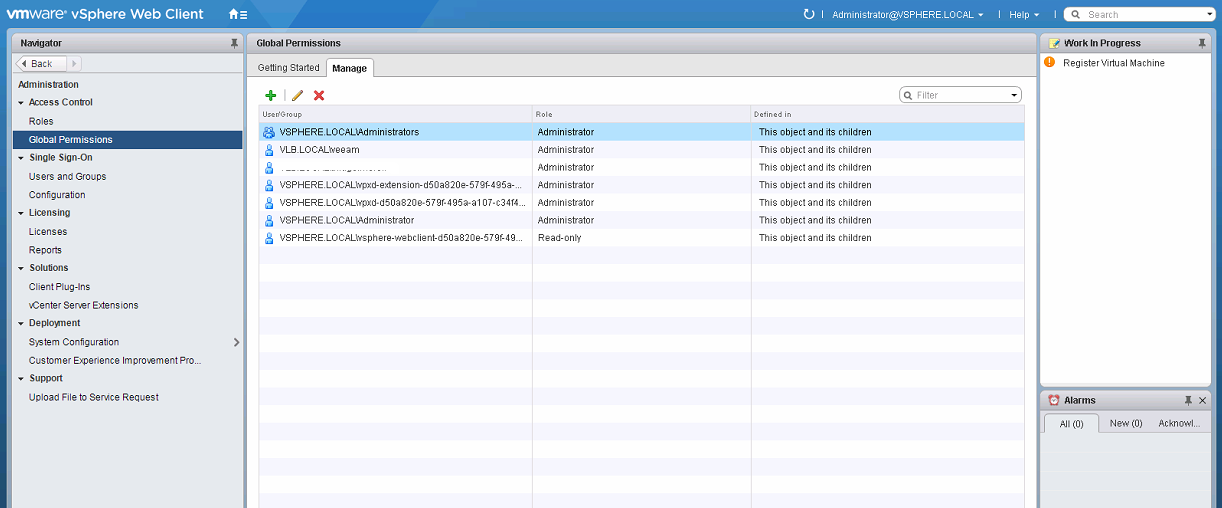
Task: Click the Read-only role cell
Action: pyautogui.click(x=641, y=238)
